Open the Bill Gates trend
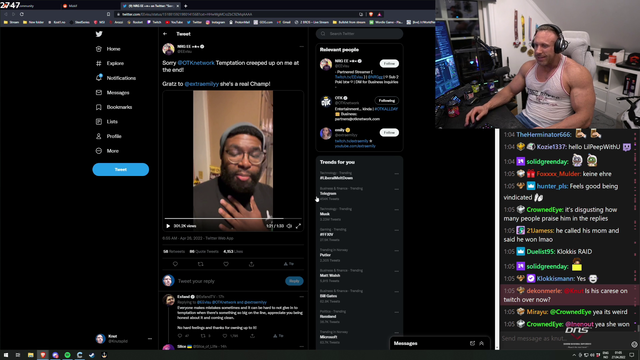Image resolution: width=640 pixels, height=360 pixels. (359, 296)
